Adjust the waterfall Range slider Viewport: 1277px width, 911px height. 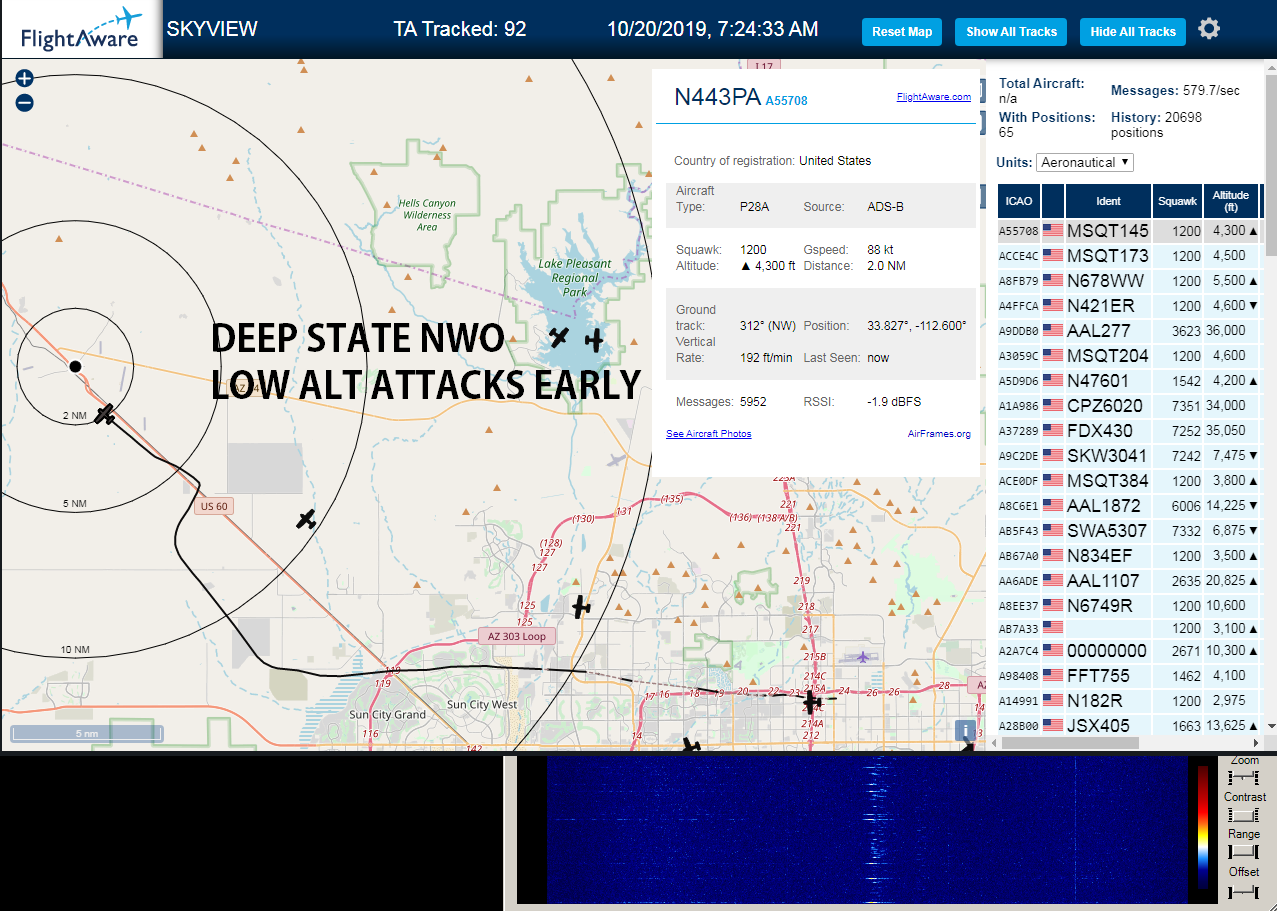click(x=1243, y=852)
